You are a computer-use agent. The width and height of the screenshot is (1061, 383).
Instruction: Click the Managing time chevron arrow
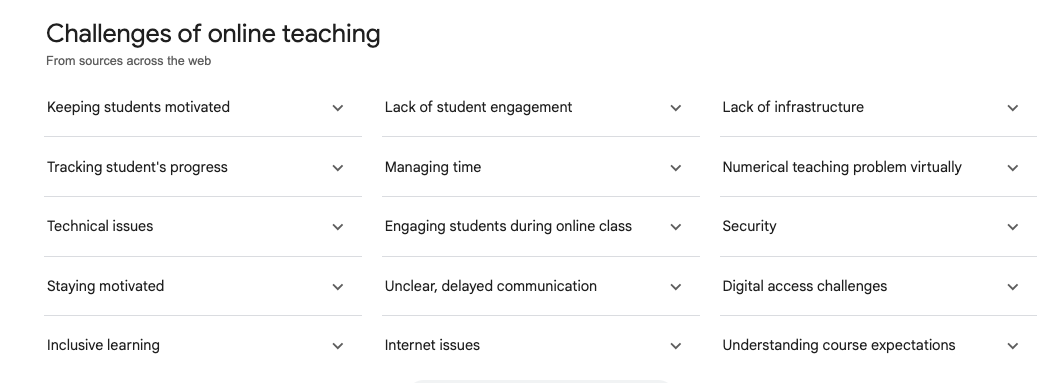coord(675,168)
